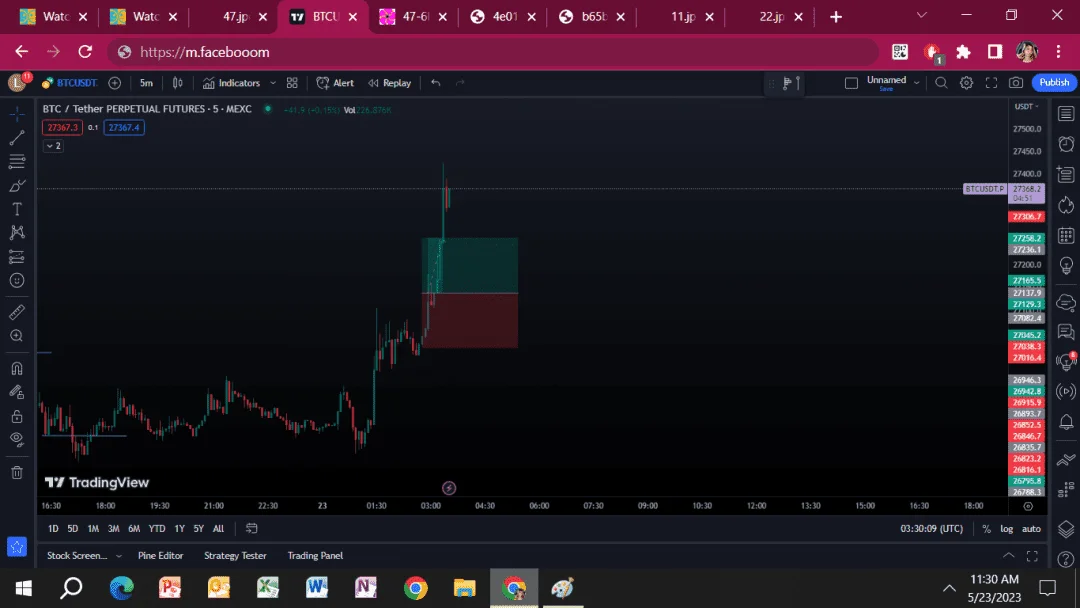Open the user profile menu avatar
The height and width of the screenshot is (608, 1080).
pos(17,83)
